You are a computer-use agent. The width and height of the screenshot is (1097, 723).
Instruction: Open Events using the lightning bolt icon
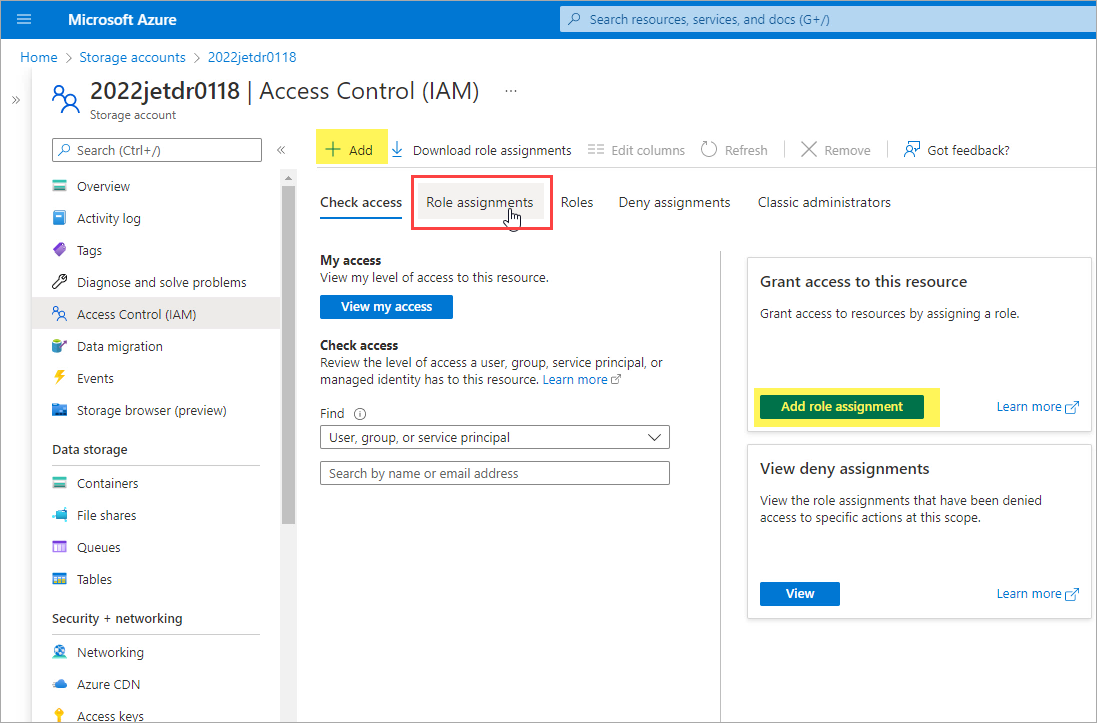60,378
